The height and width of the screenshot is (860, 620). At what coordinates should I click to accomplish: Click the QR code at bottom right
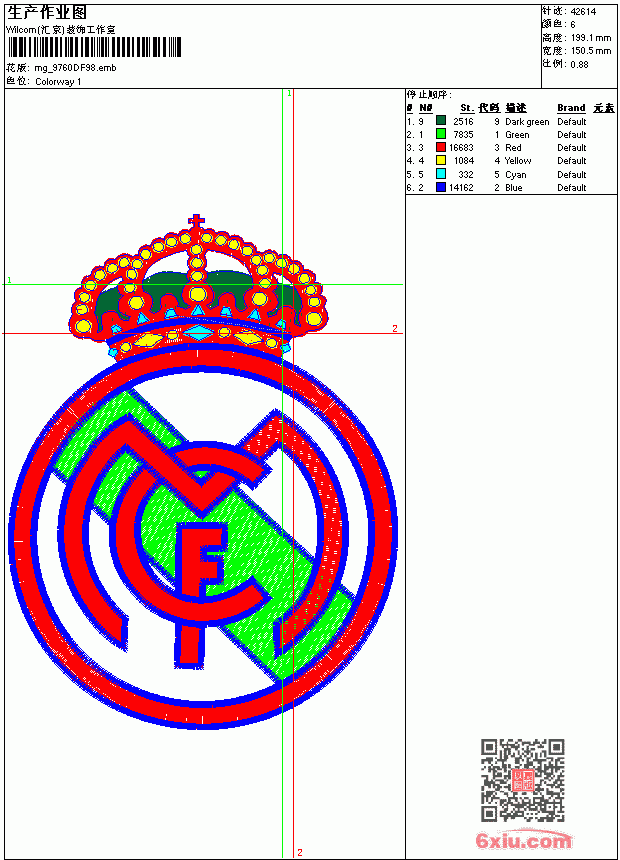coord(523,779)
